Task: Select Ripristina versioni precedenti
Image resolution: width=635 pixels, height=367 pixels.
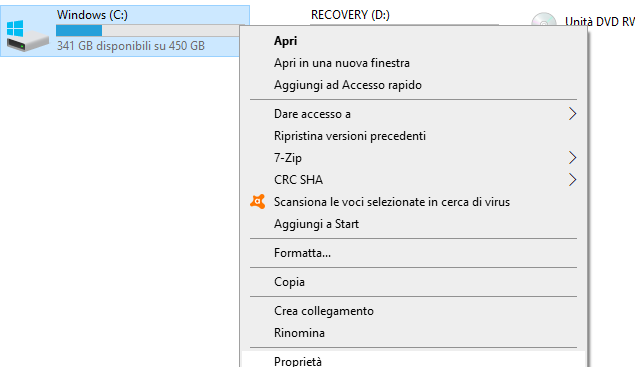Action: pyautogui.click(x=413, y=136)
